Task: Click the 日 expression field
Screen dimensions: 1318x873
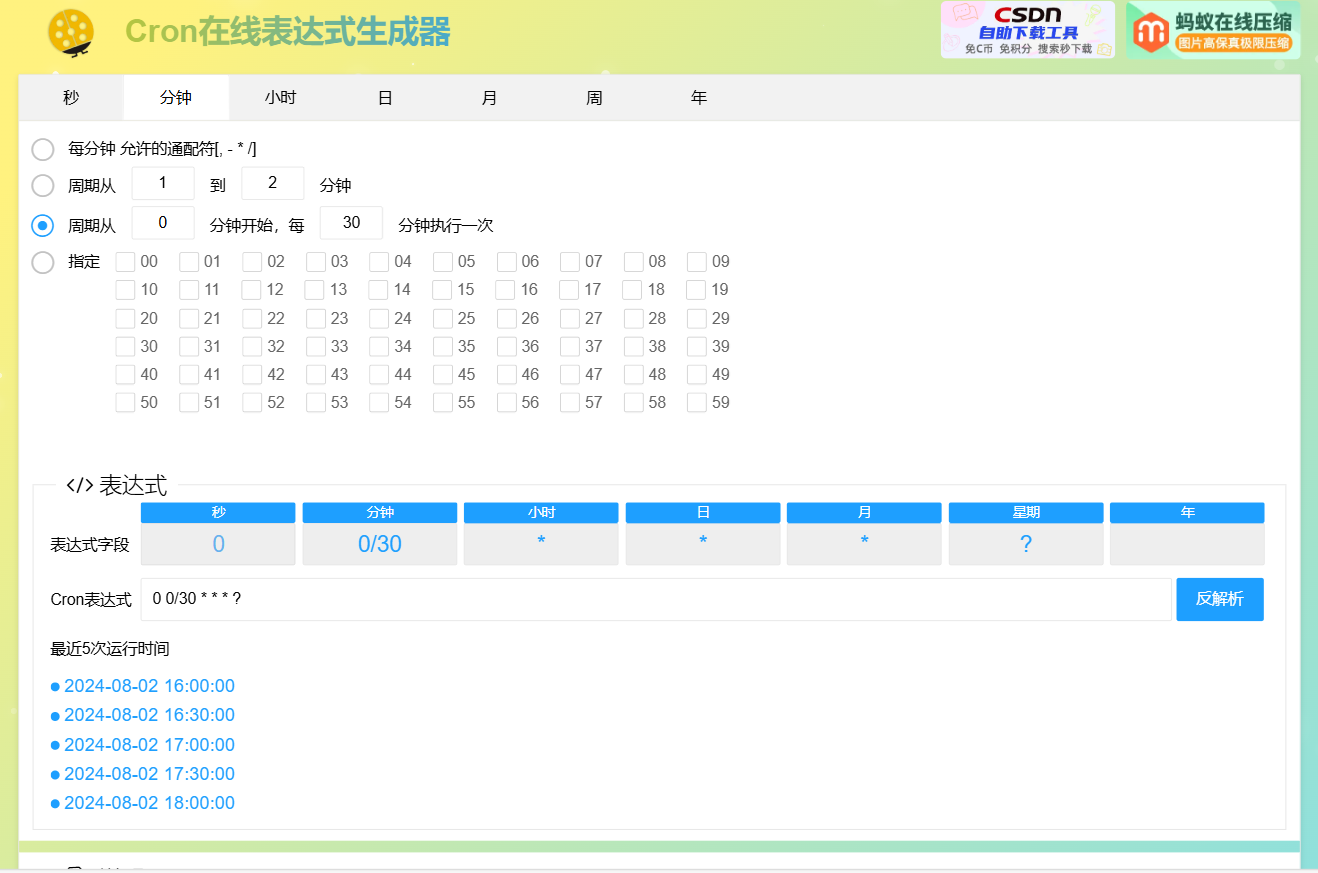Action: pos(703,545)
